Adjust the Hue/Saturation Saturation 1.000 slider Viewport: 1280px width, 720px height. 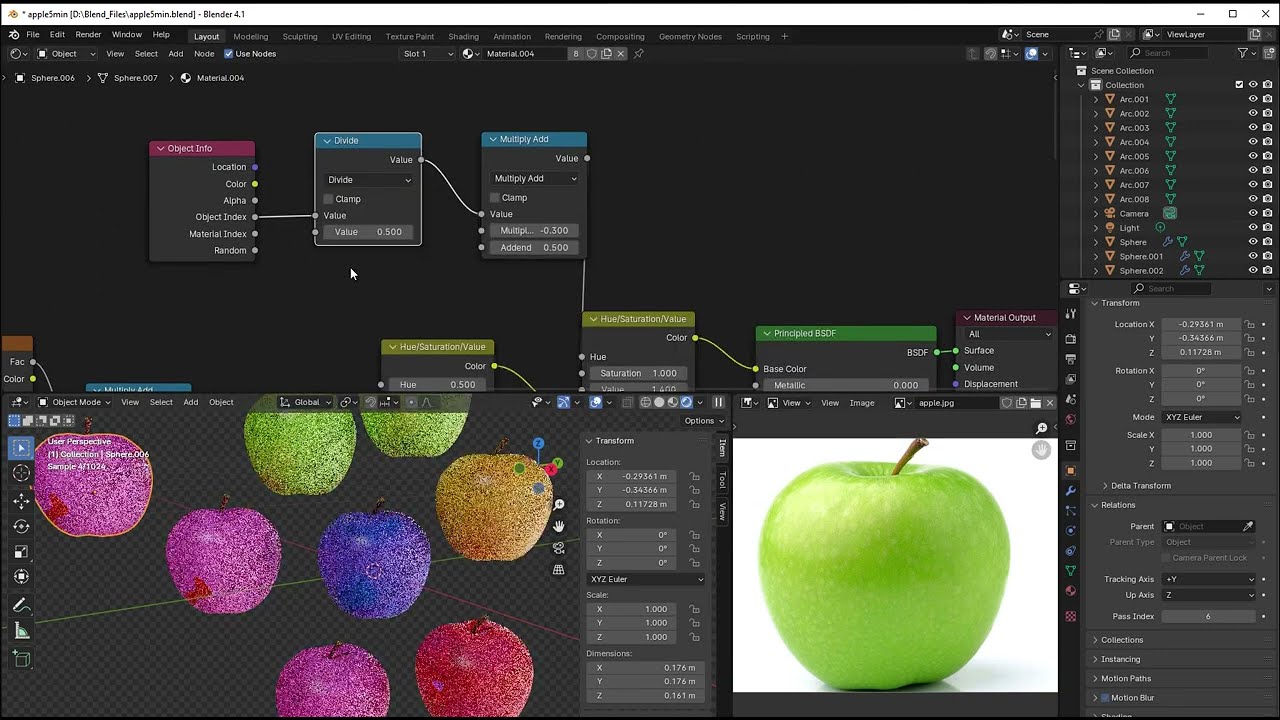click(x=638, y=373)
